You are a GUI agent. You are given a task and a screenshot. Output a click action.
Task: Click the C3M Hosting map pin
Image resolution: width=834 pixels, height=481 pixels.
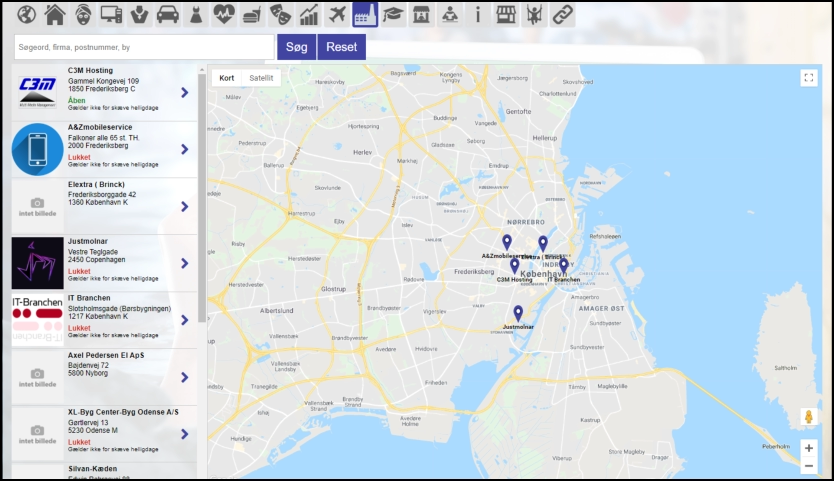(514, 266)
